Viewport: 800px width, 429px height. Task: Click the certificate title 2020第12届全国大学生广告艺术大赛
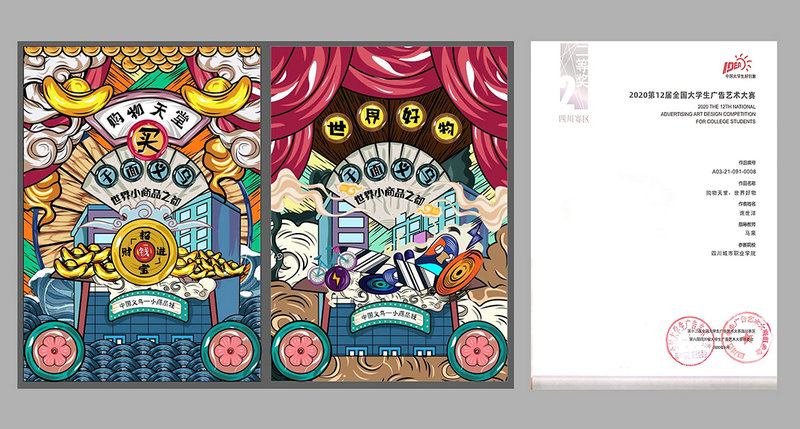(692, 95)
